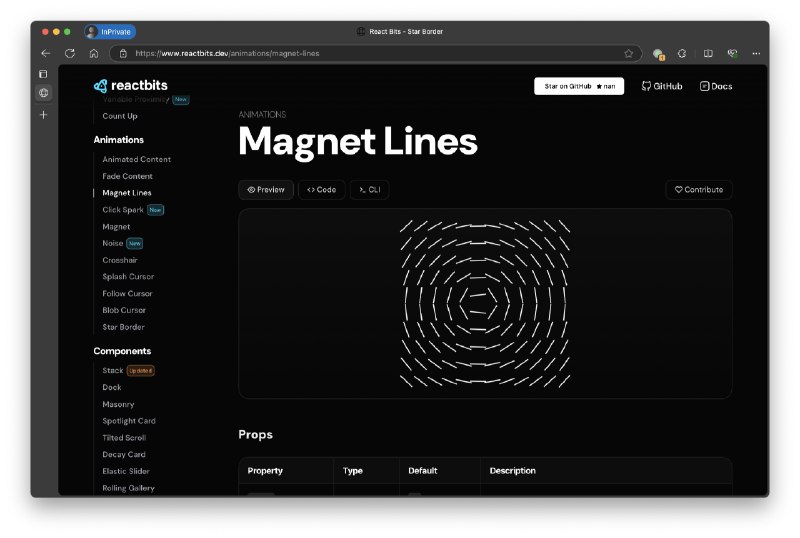This screenshot has width=800, height=538.
Task: Open the browser extensions puzzle icon
Action: (x=682, y=53)
